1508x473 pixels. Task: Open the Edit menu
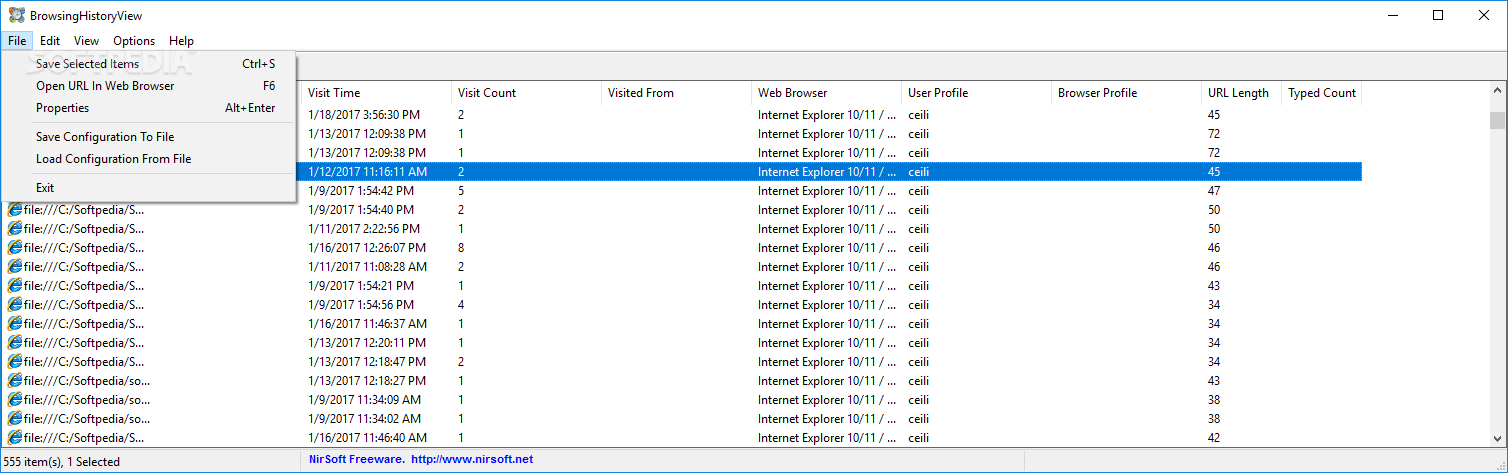[50, 41]
